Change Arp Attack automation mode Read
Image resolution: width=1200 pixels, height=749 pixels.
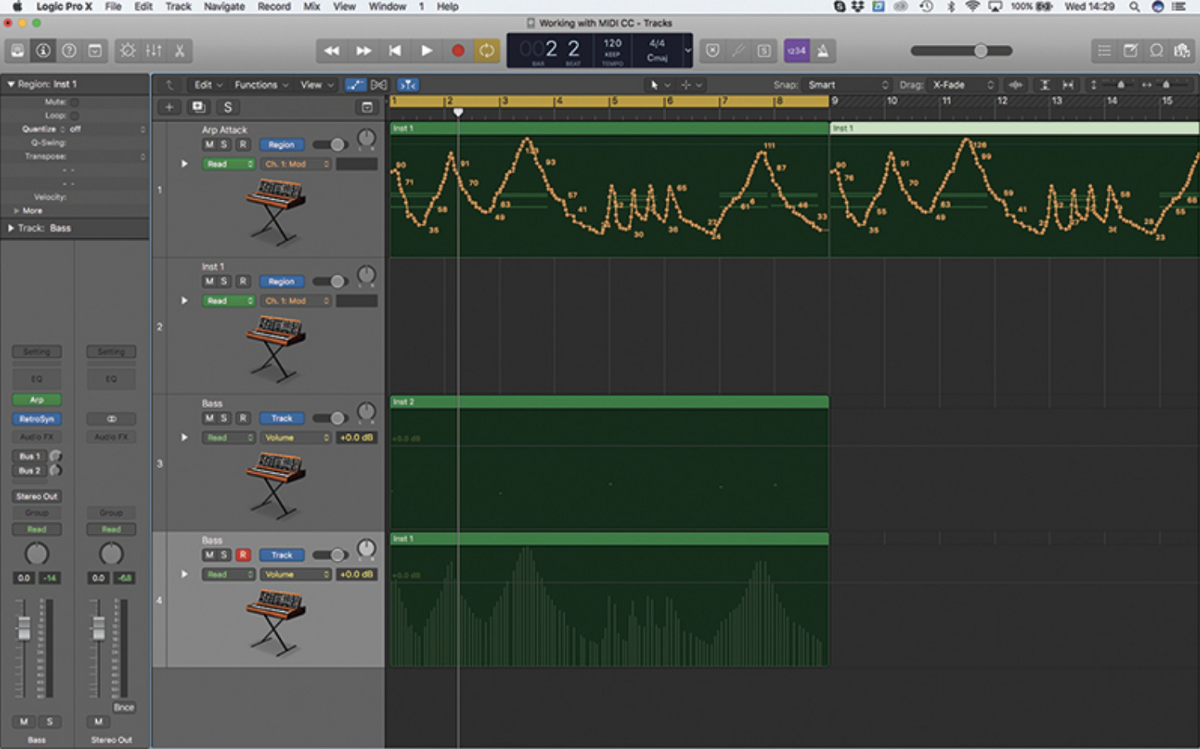[229, 164]
